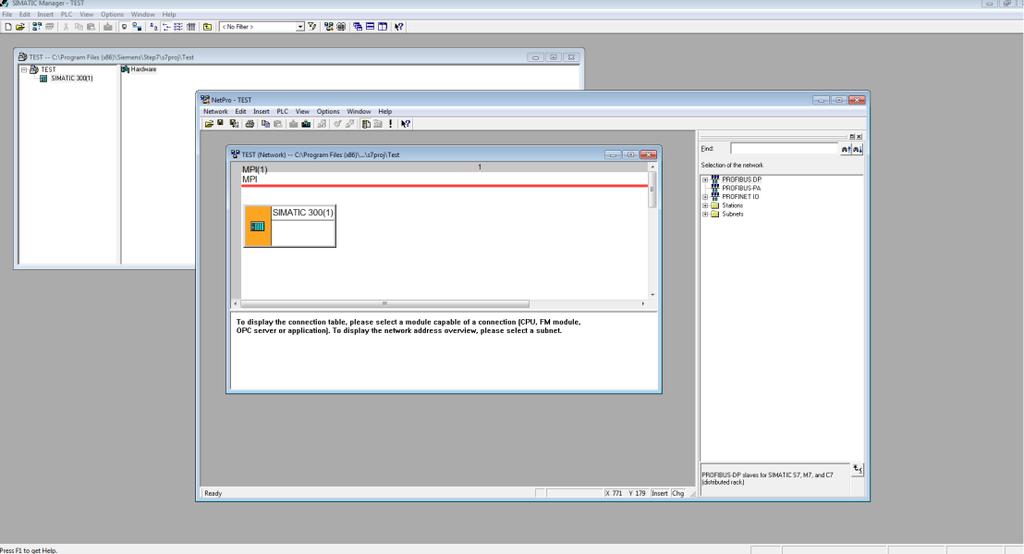
Task: Click MPI(1) subnet name label
Action: tap(255, 169)
